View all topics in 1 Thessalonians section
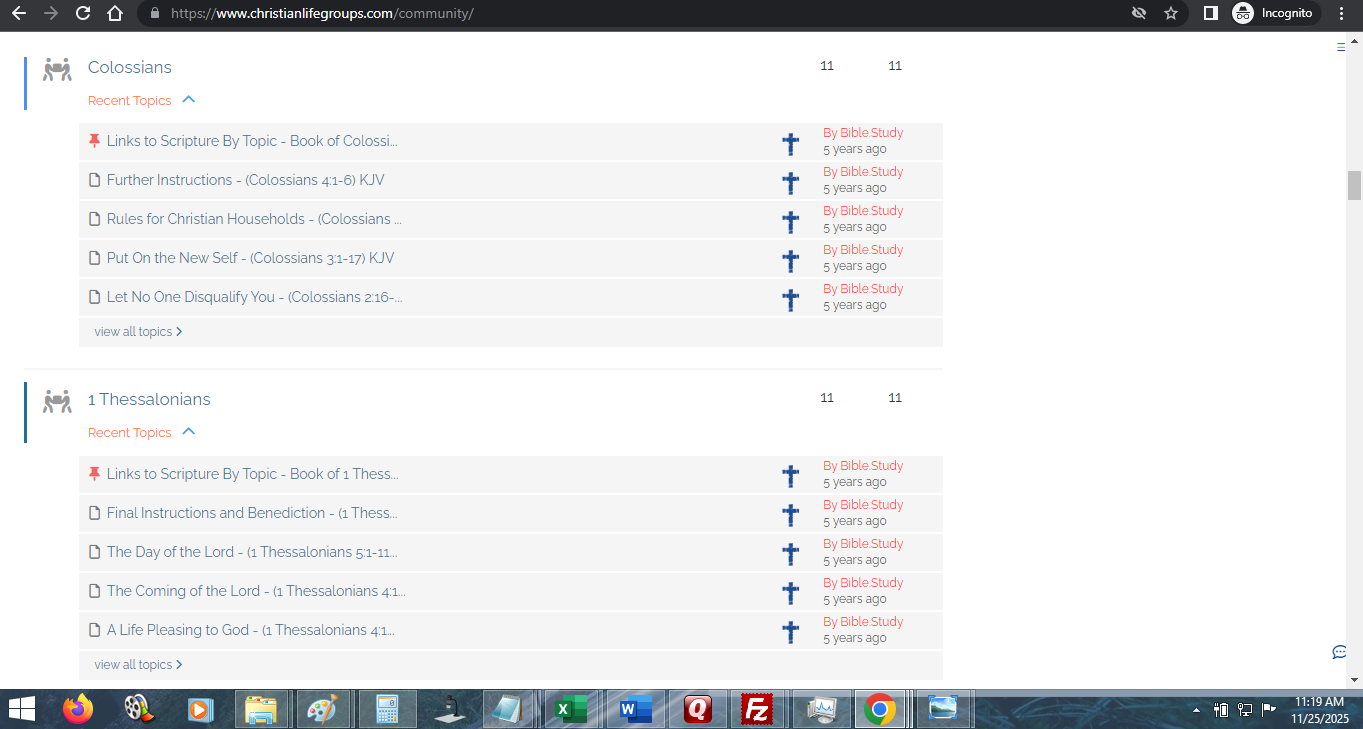 click(x=138, y=665)
